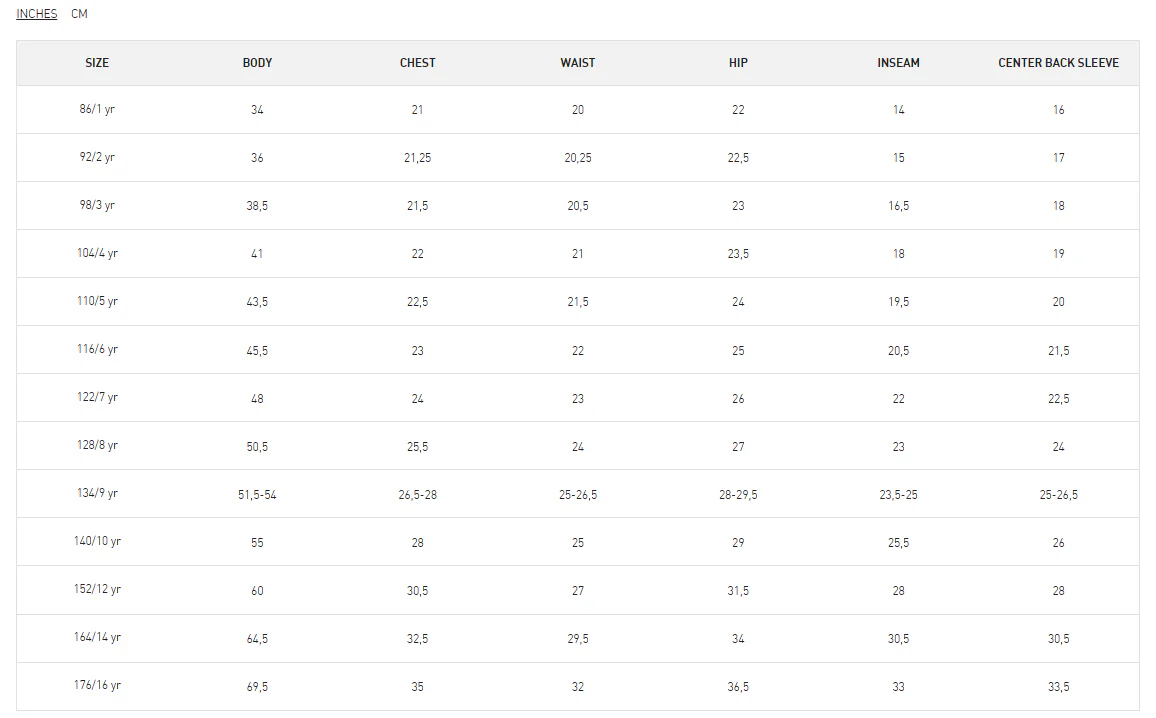This screenshot has height=718, width=1156.
Task: Switch size chart to INCHES
Action: pos(37,14)
